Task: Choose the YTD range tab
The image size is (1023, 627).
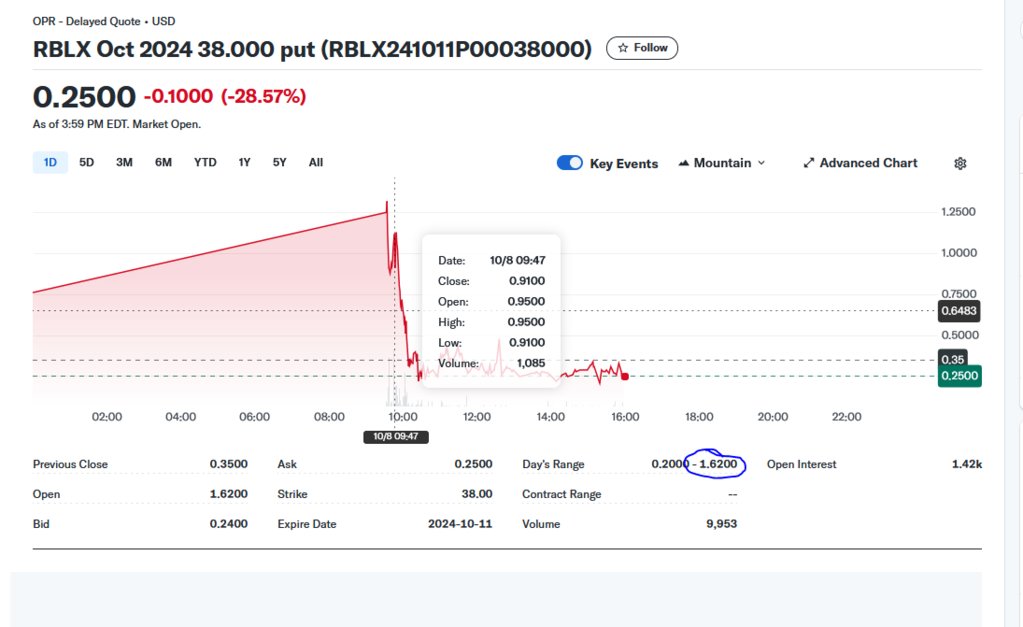Action: tap(205, 162)
